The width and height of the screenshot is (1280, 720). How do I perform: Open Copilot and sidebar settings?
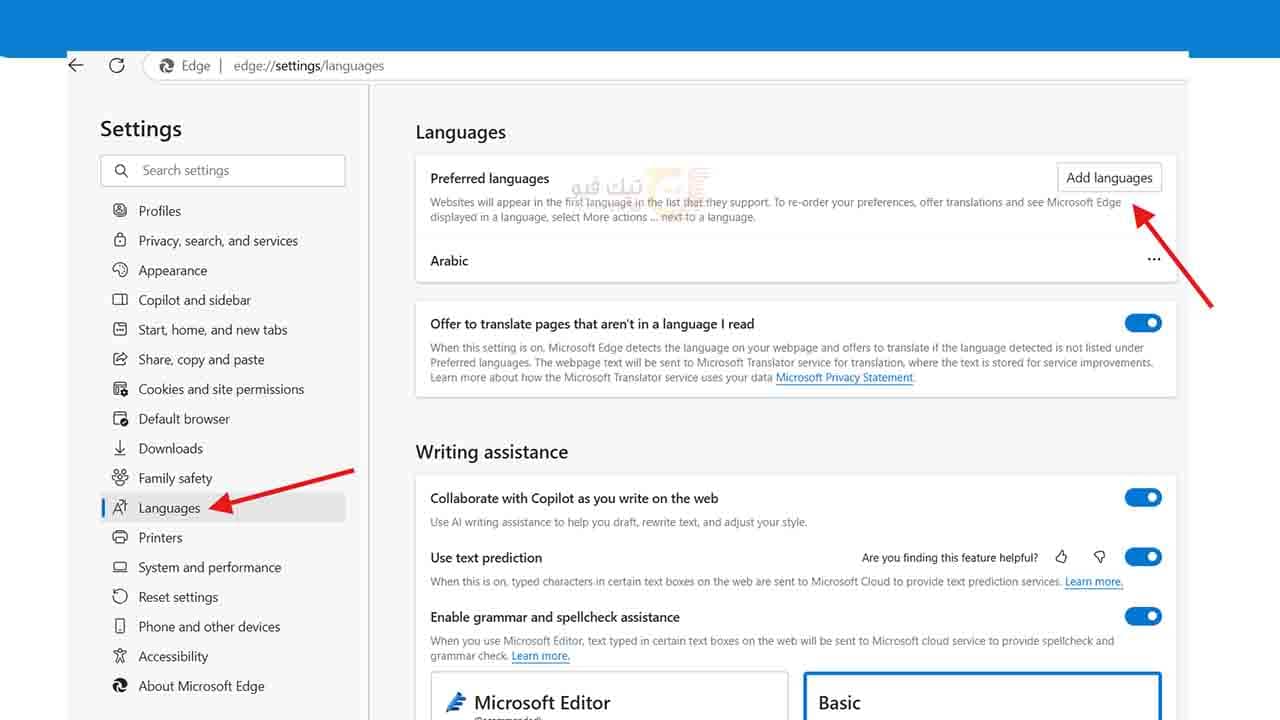195,300
